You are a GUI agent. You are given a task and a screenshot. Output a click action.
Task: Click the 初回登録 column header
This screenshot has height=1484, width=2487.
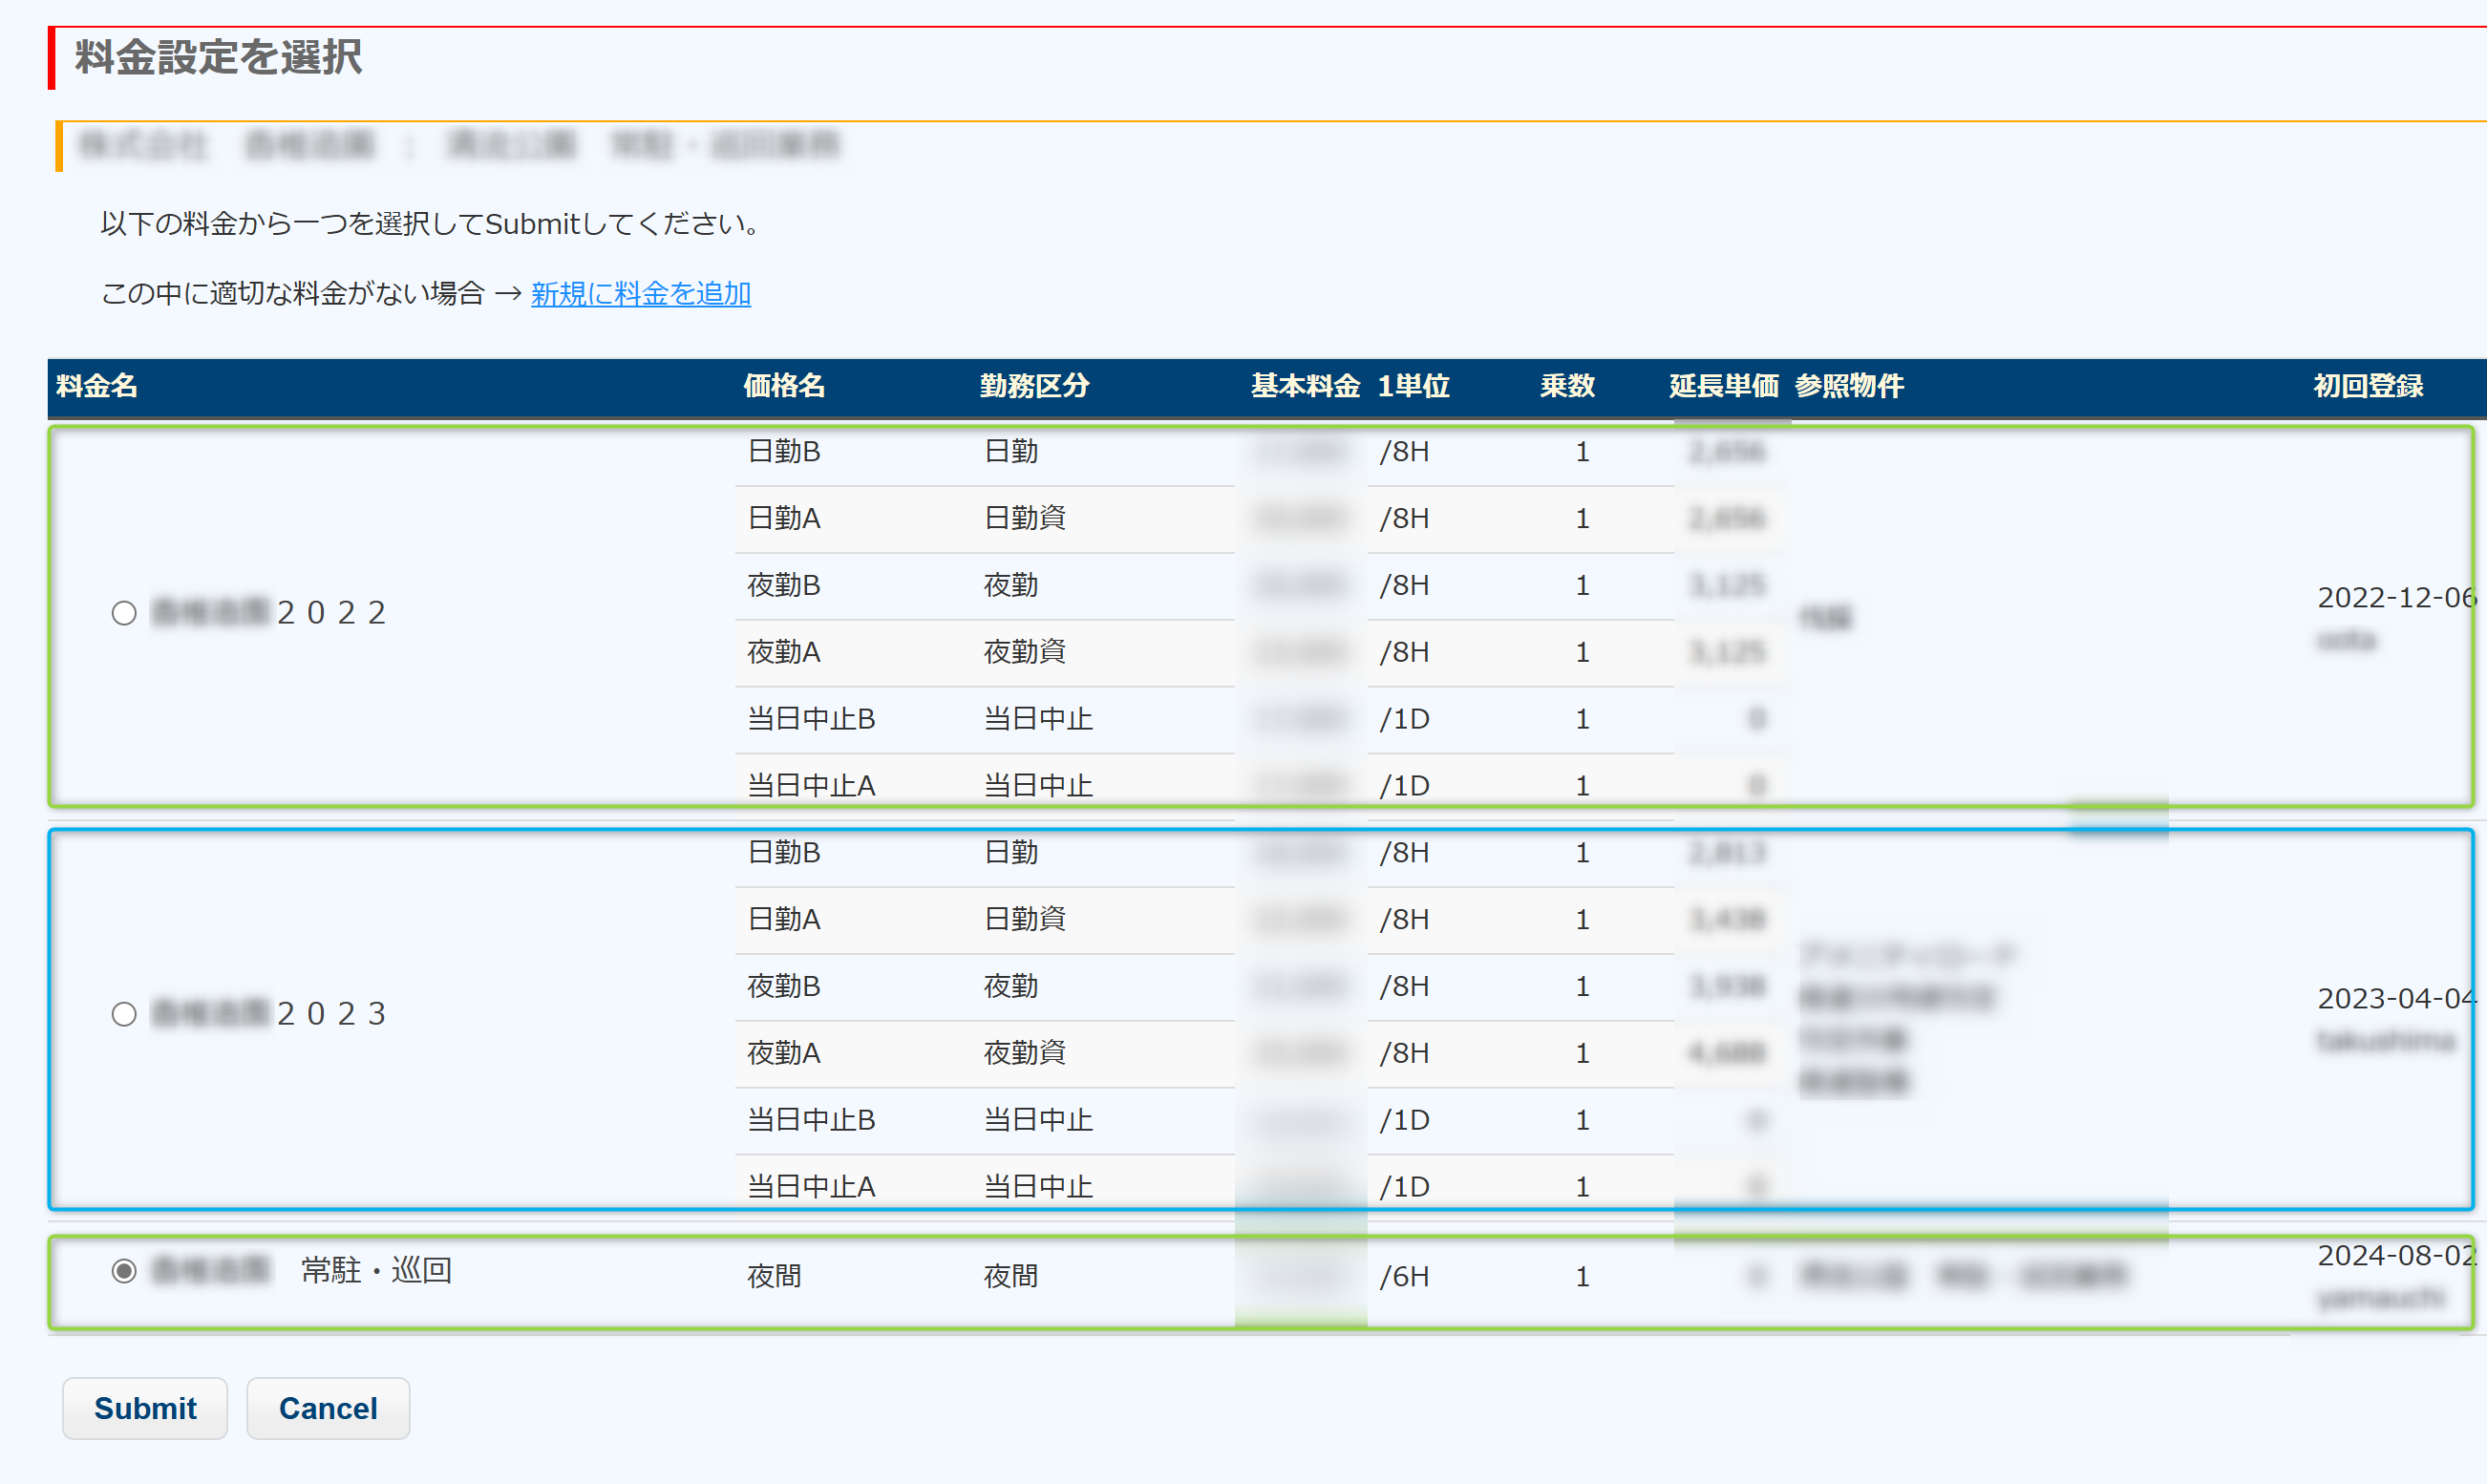pyautogui.click(x=2368, y=386)
